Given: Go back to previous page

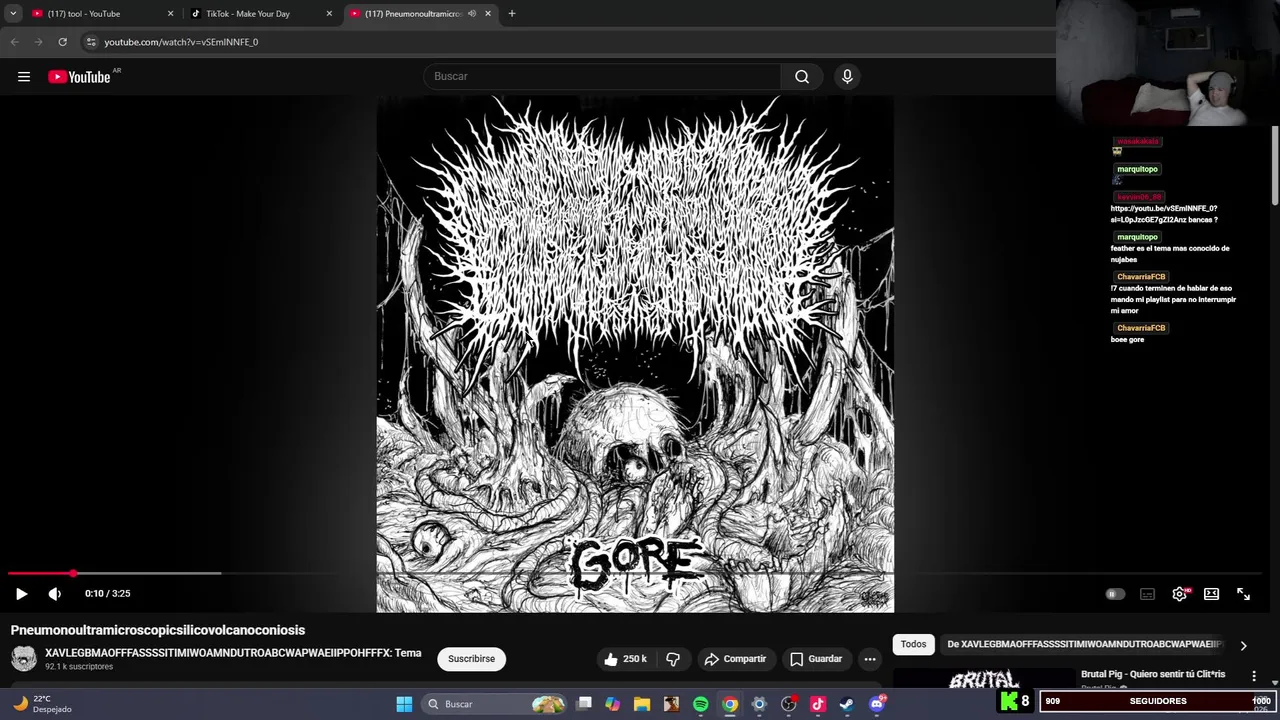Looking at the screenshot, I should [14, 42].
